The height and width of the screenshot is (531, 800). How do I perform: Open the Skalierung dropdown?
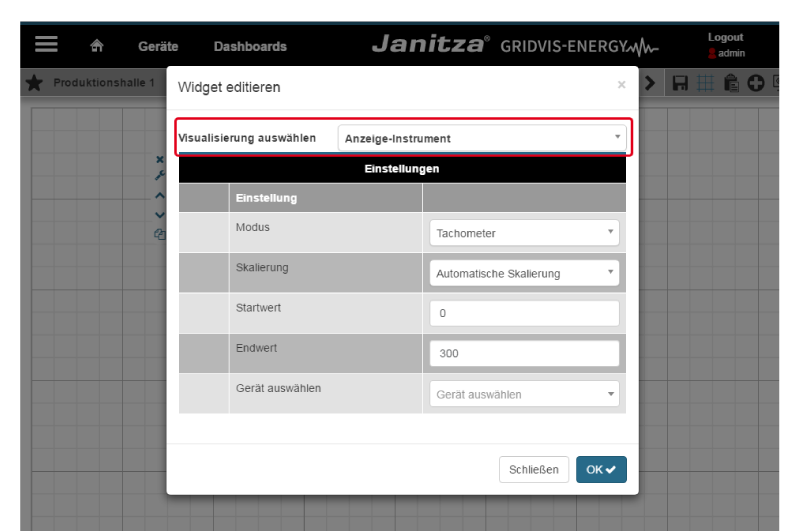point(524,273)
